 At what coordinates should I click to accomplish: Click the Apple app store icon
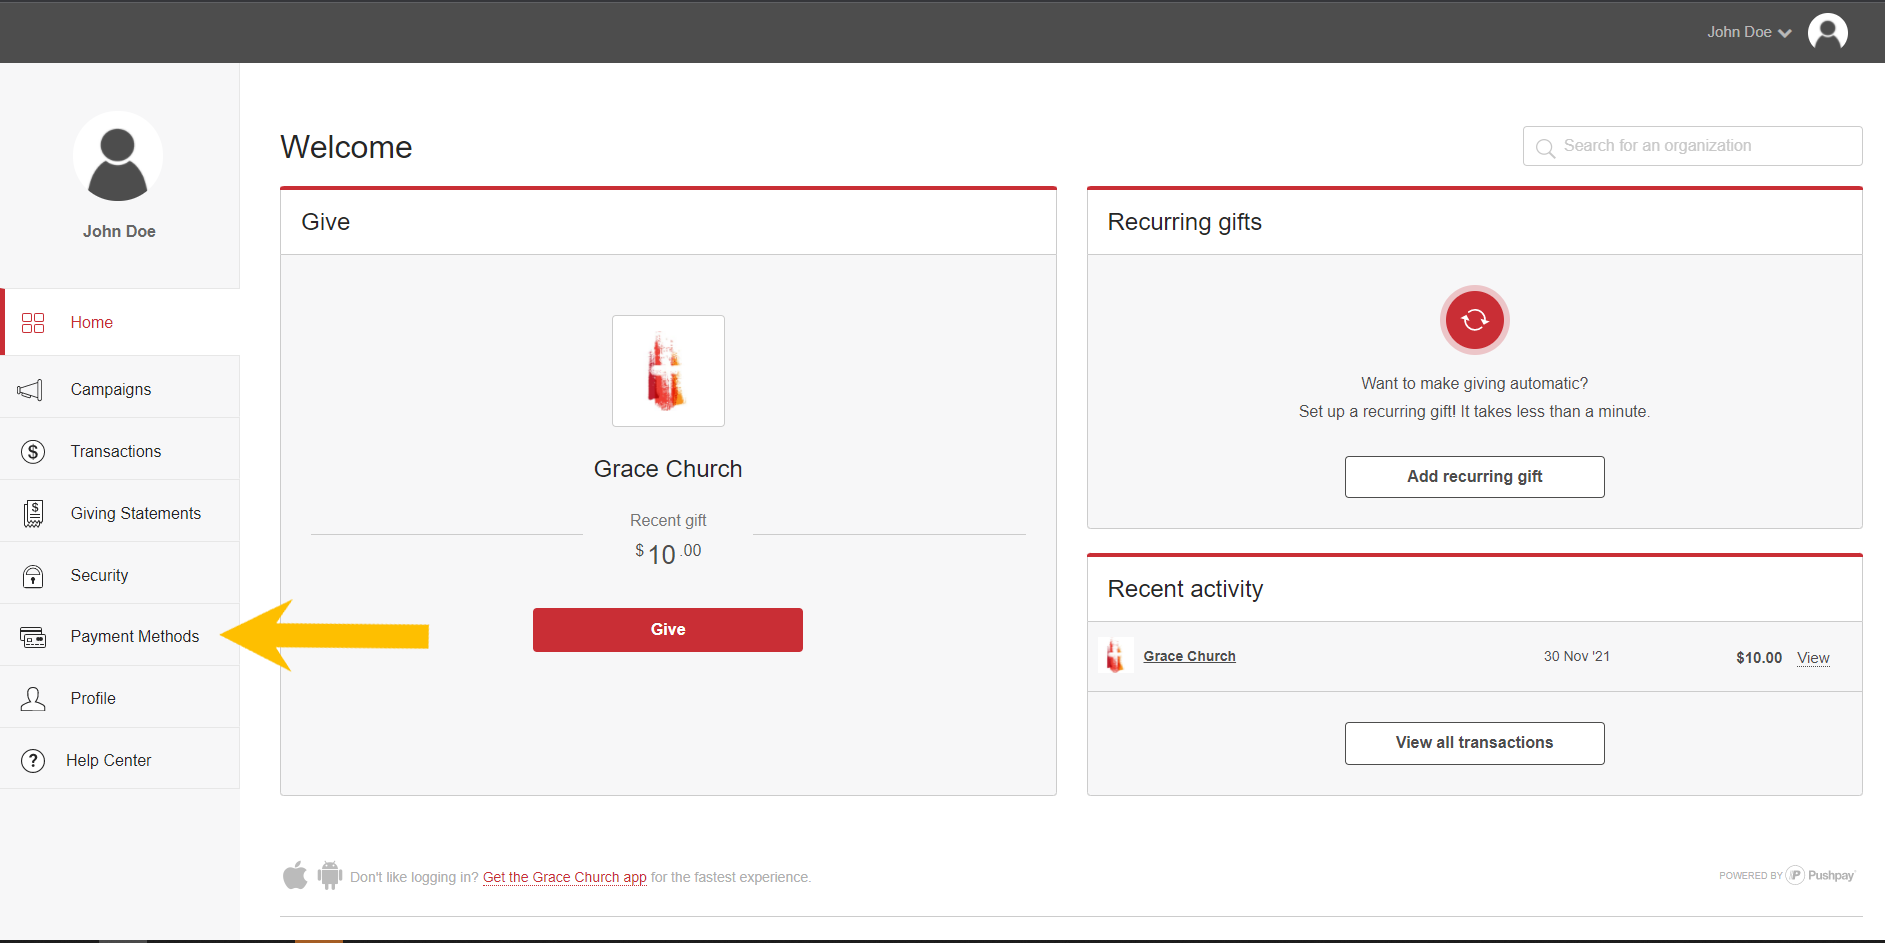click(295, 875)
